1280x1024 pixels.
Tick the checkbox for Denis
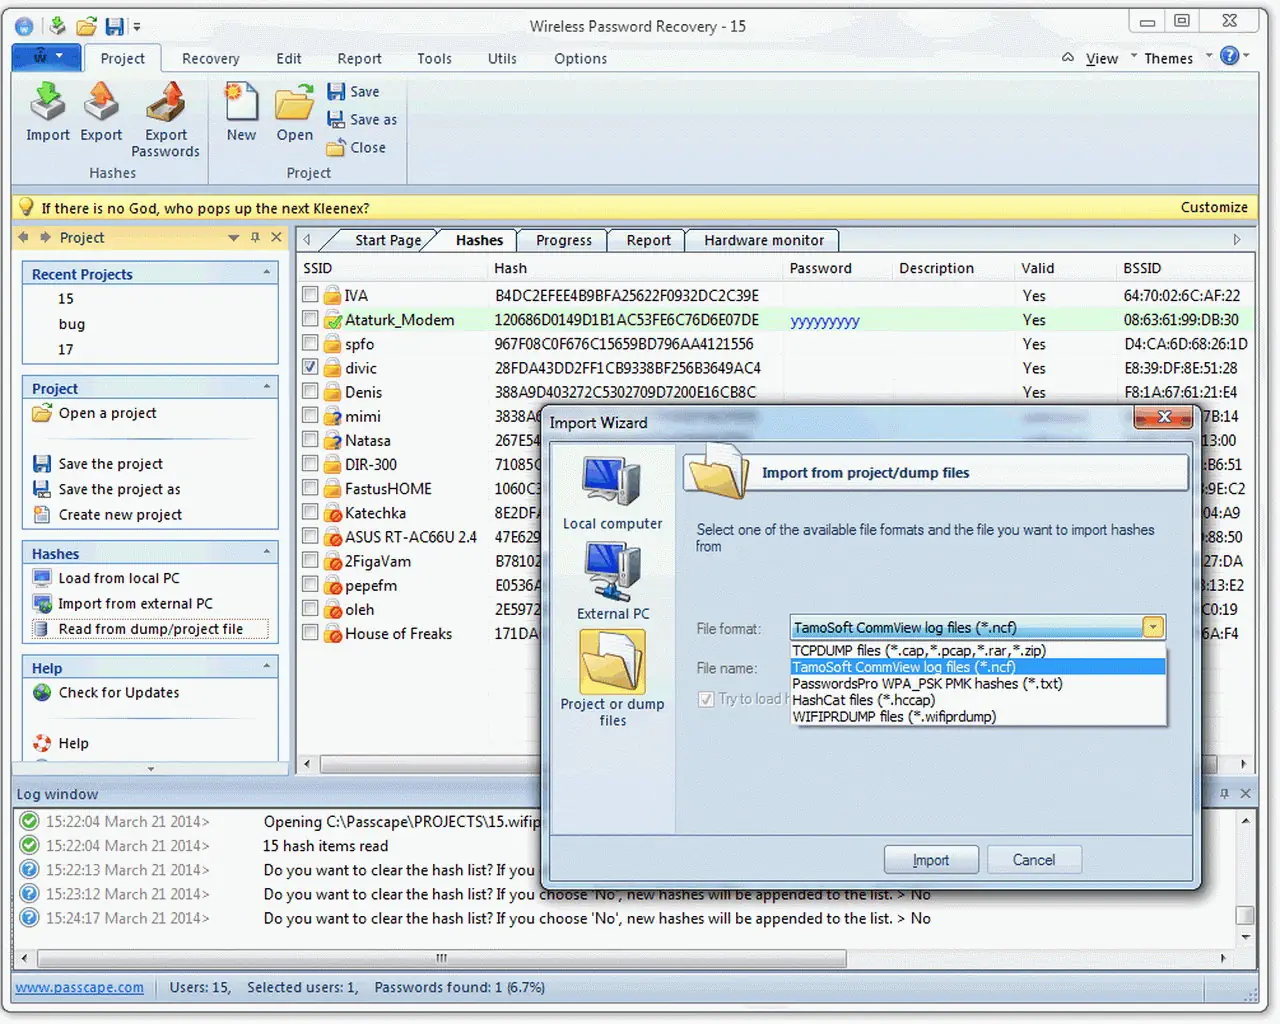[311, 391]
